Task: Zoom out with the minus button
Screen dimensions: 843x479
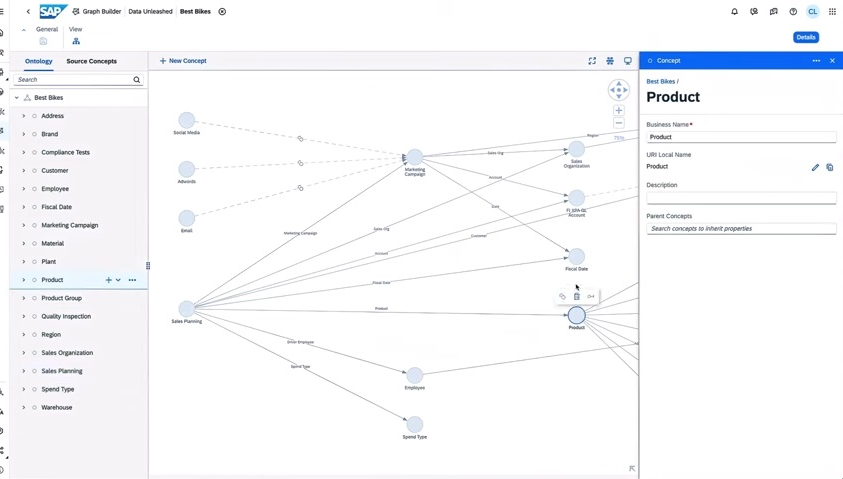Action: pyautogui.click(x=619, y=123)
